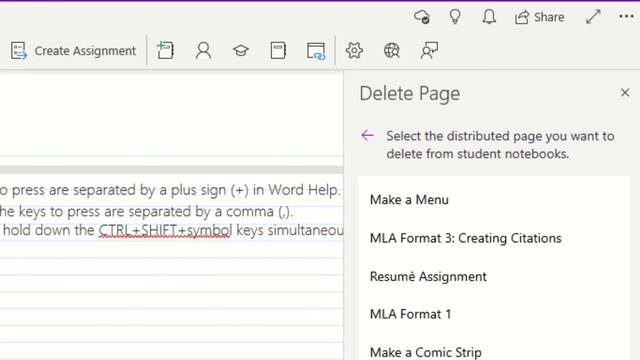Click the graduation cap icon
The image size is (640, 360).
point(241,51)
